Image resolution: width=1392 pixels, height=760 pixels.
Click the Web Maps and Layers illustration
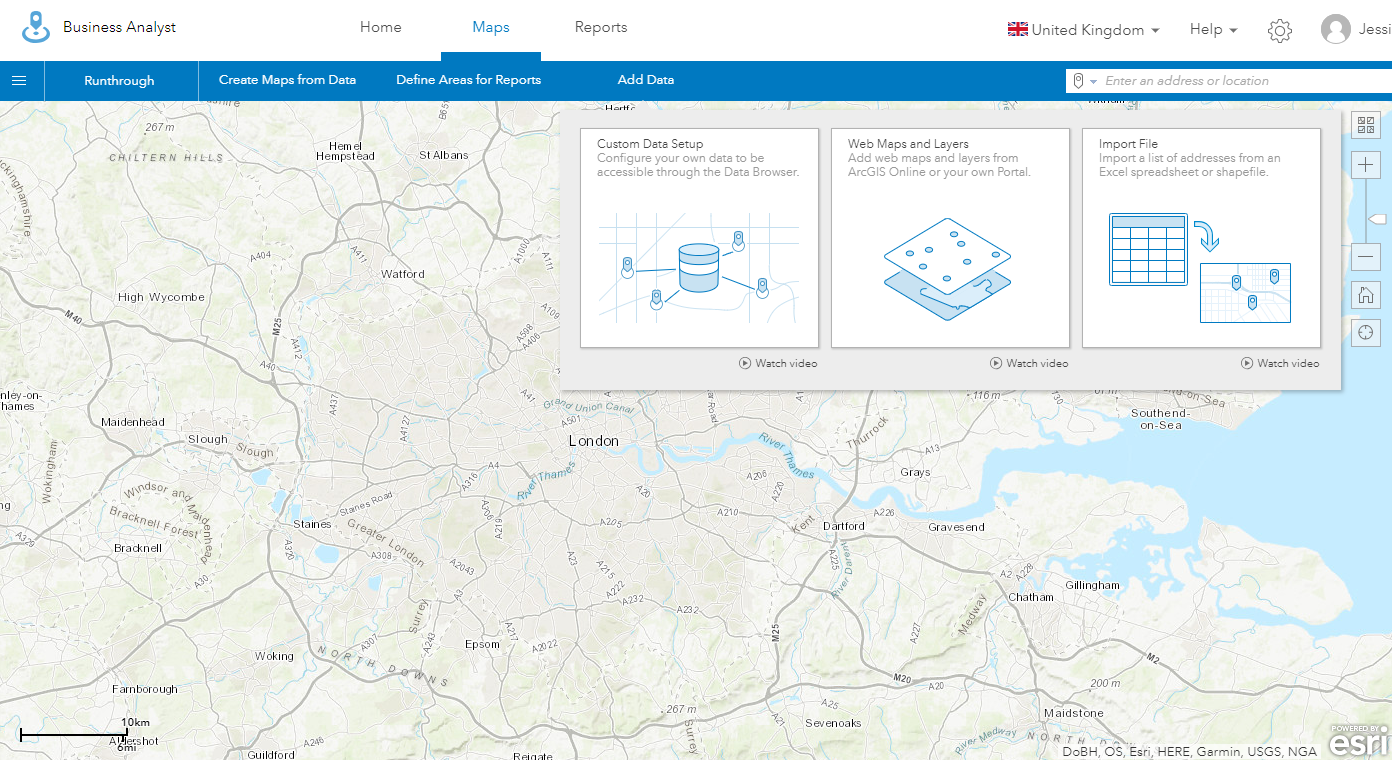coord(948,269)
